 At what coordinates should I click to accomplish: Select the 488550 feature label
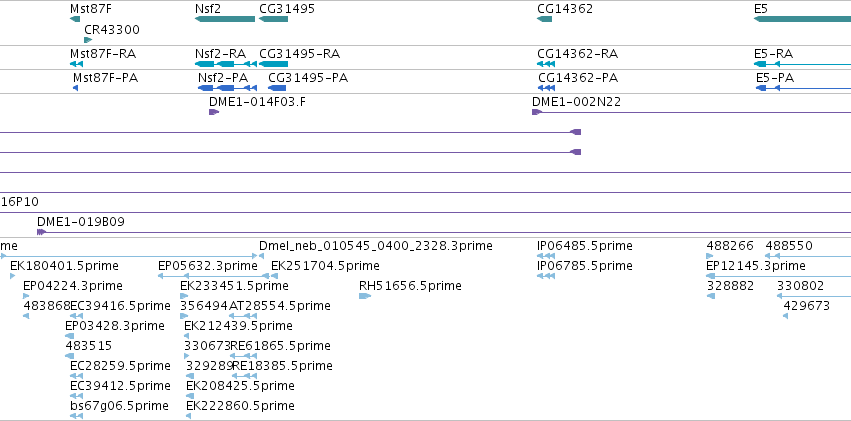(789, 246)
